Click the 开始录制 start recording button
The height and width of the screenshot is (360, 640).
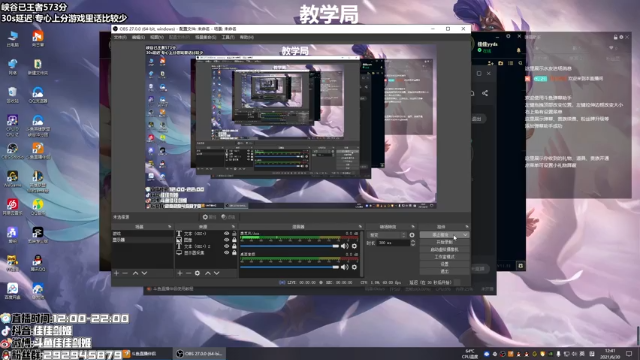(444, 242)
